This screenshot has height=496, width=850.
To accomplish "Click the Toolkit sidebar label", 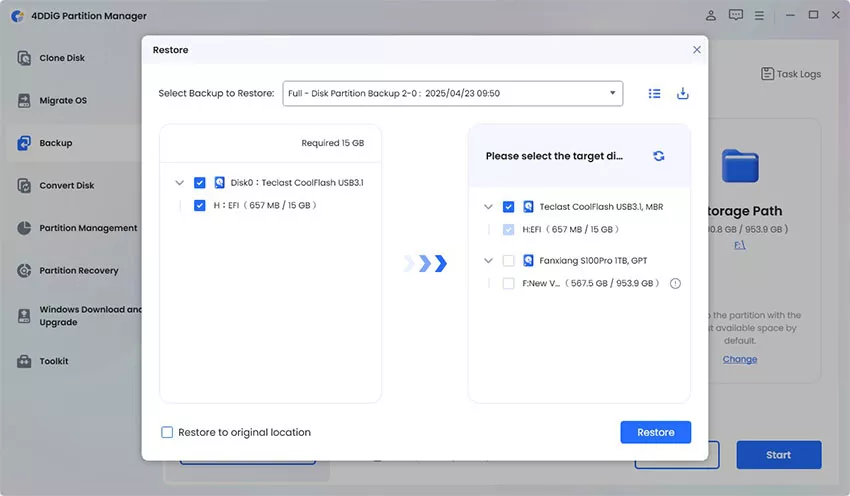I will (54, 361).
